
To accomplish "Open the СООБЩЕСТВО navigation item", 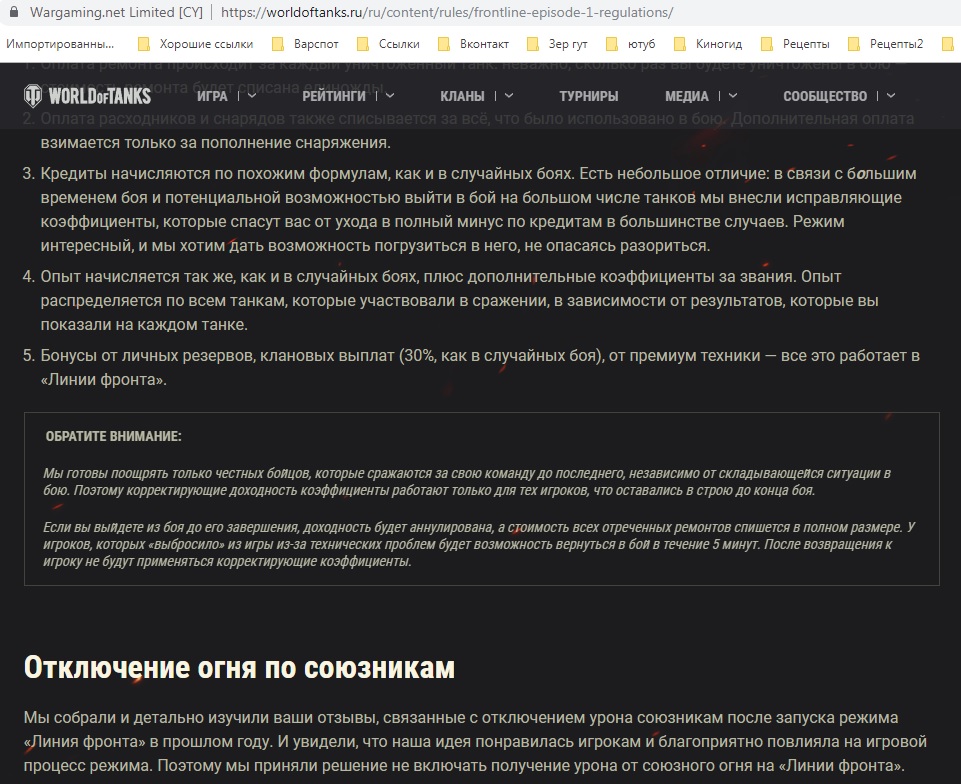I will 825,96.
